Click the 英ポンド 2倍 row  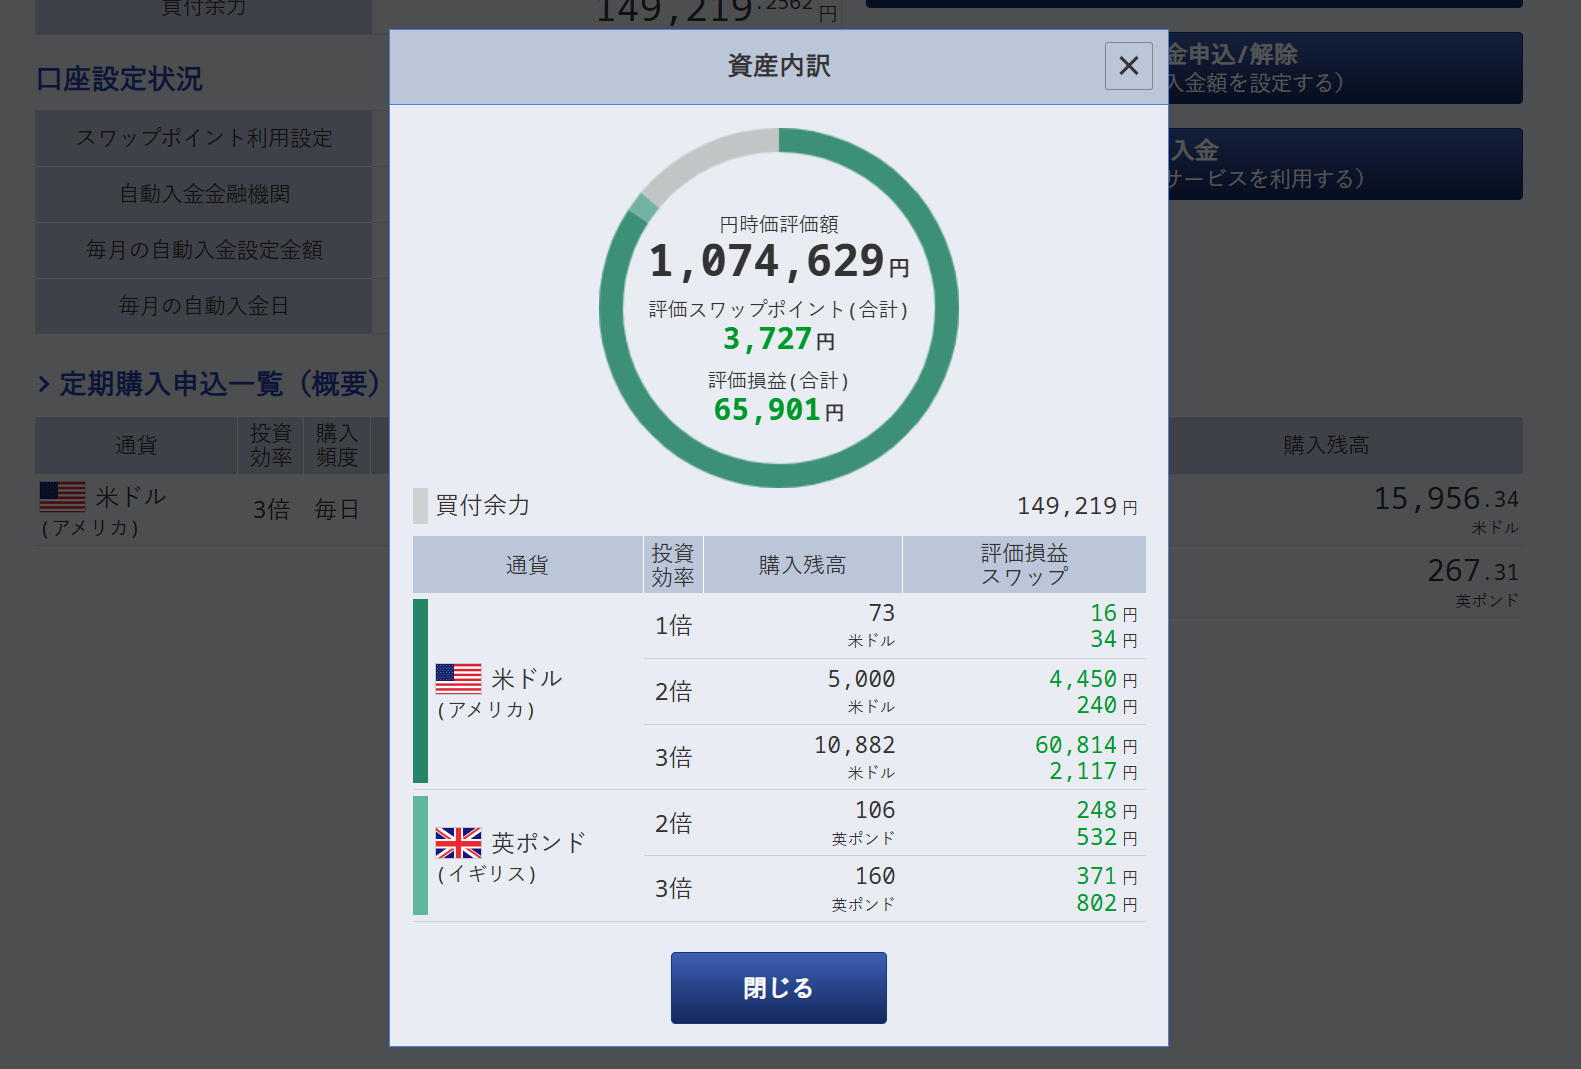[x=893, y=823]
